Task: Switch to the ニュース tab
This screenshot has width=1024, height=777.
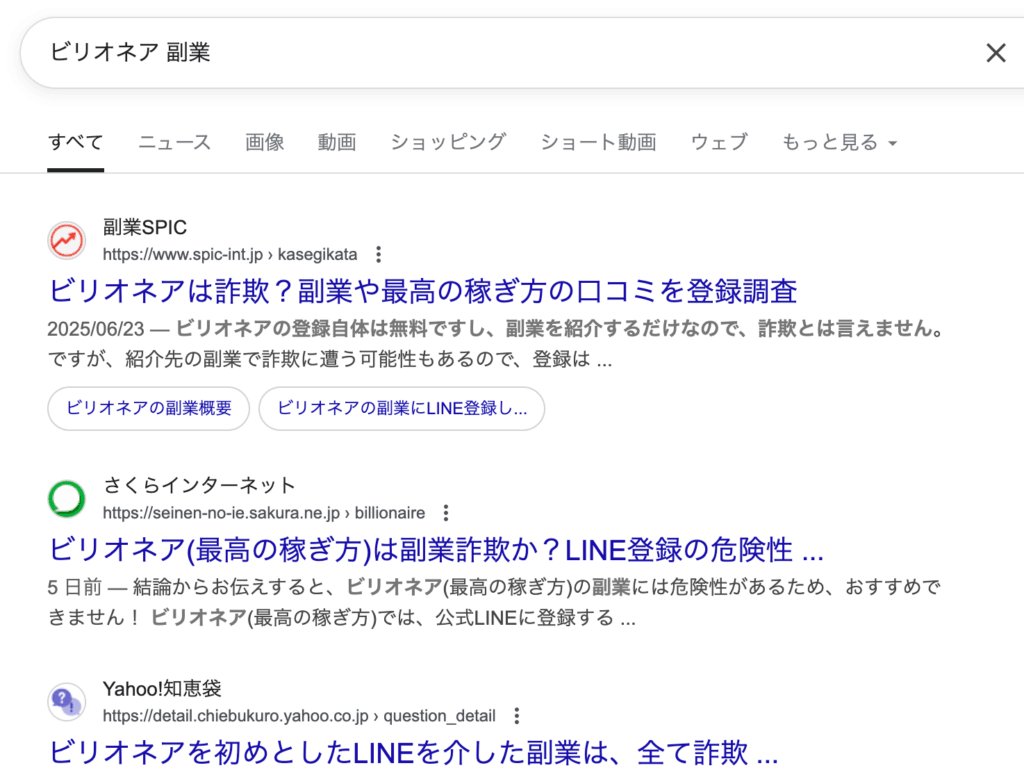Action: [x=174, y=142]
